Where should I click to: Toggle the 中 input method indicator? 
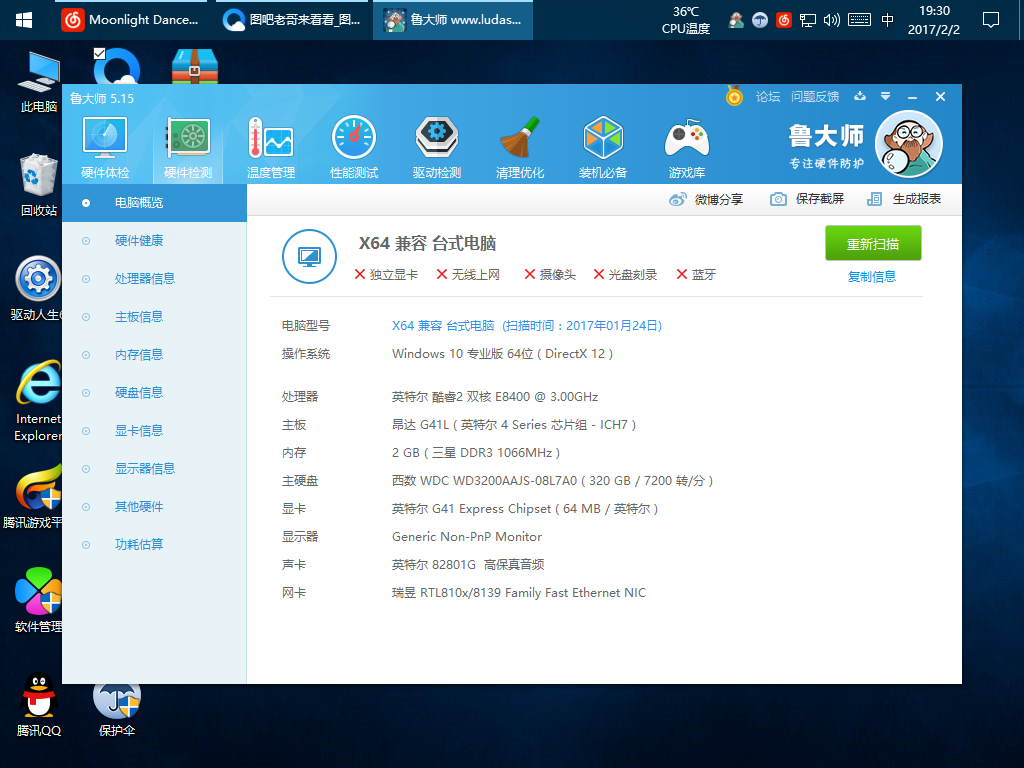[x=887, y=20]
